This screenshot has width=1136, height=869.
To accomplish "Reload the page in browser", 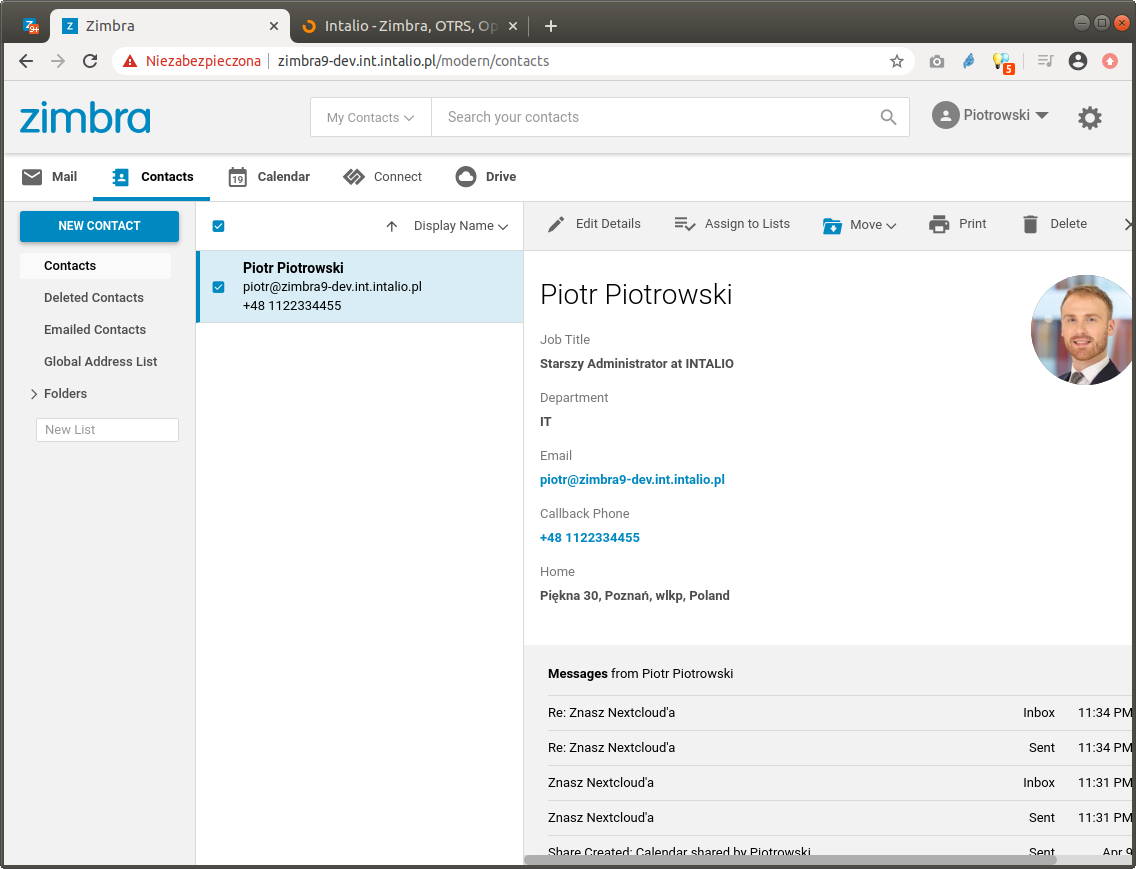I will pyautogui.click(x=90, y=62).
